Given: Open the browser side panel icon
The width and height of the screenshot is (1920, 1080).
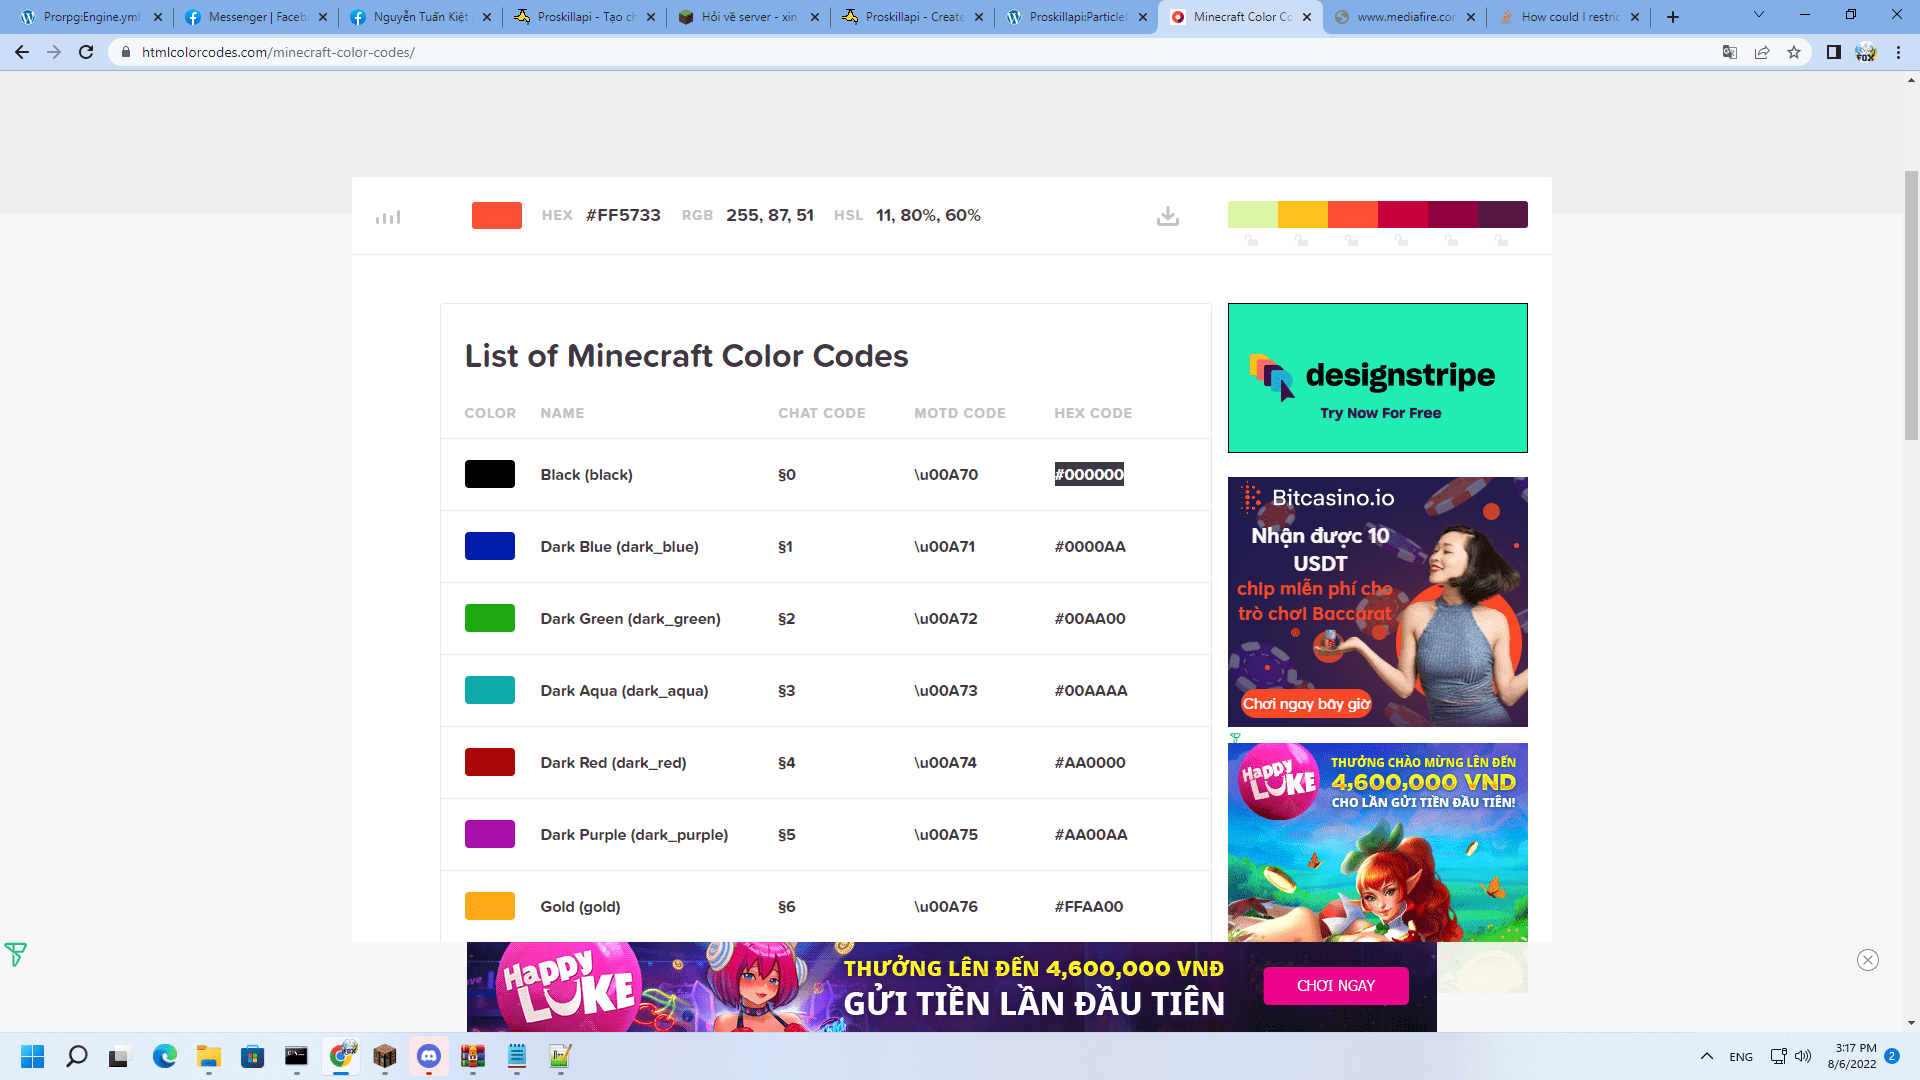Looking at the screenshot, I should tap(1833, 52).
